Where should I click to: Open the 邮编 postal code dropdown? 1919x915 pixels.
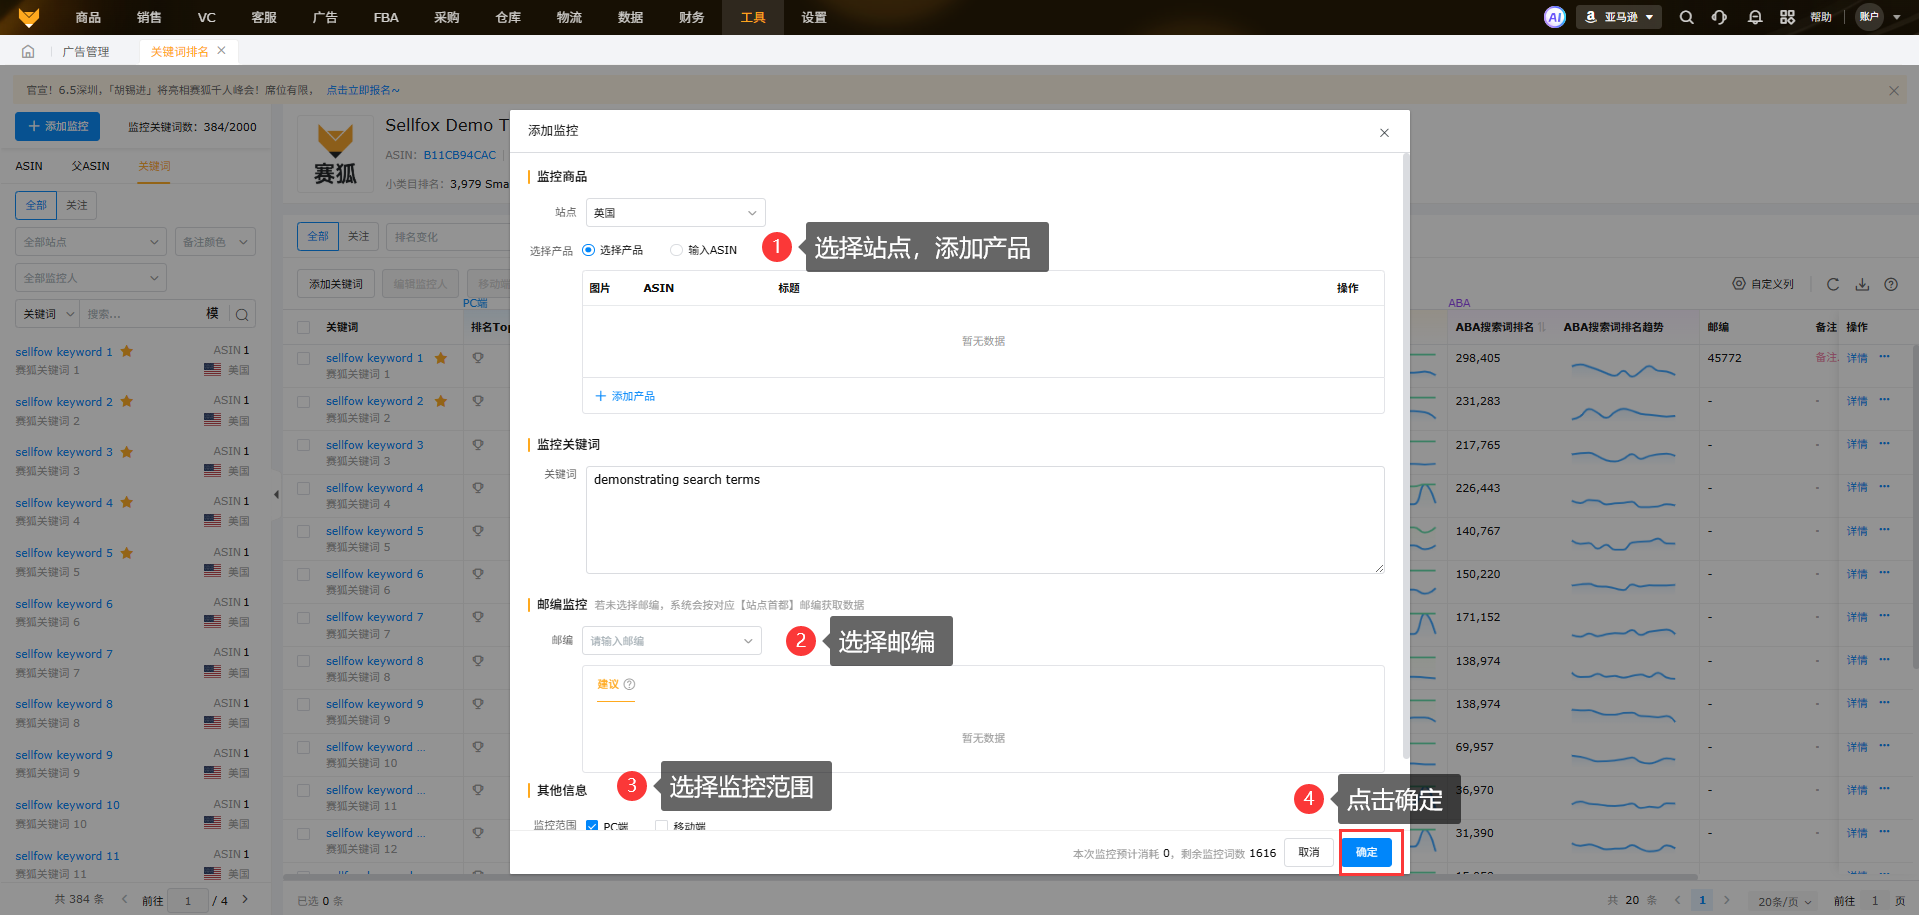pos(672,641)
